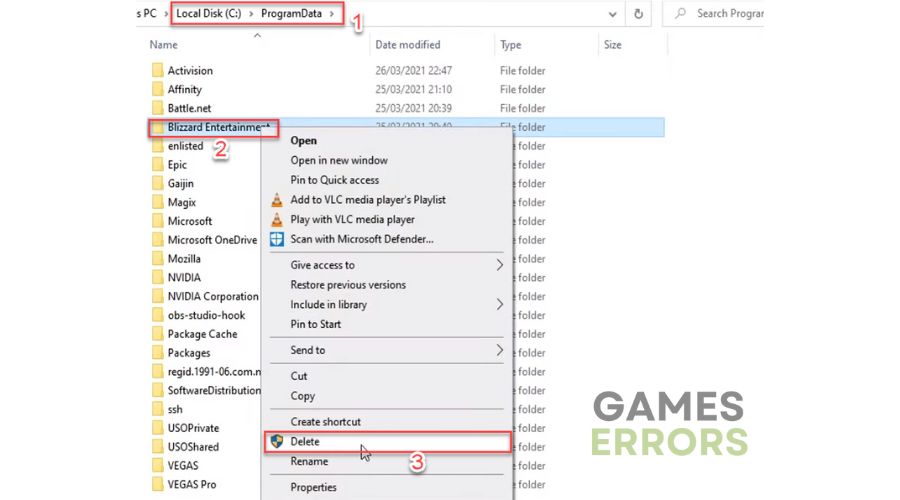
Task: Click the Activision folder icon
Action: (x=158, y=71)
